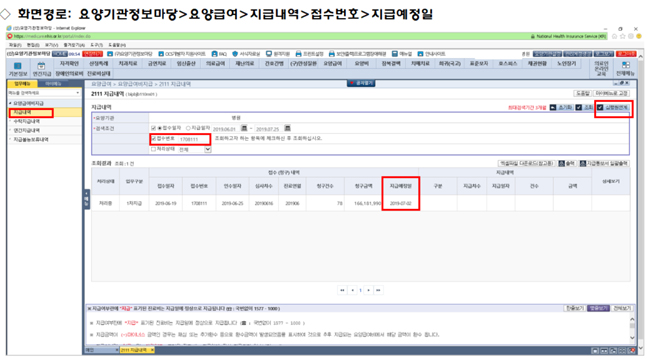Click the 엑셀파일 다운로드 button
The image size is (650, 362).
pyautogui.click(x=526, y=163)
